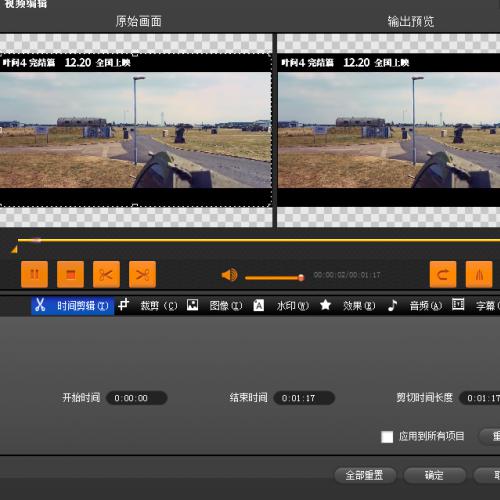This screenshot has width=500, height=500.
Task: Click the crop icon beside 裁剪
Action: 124,304
